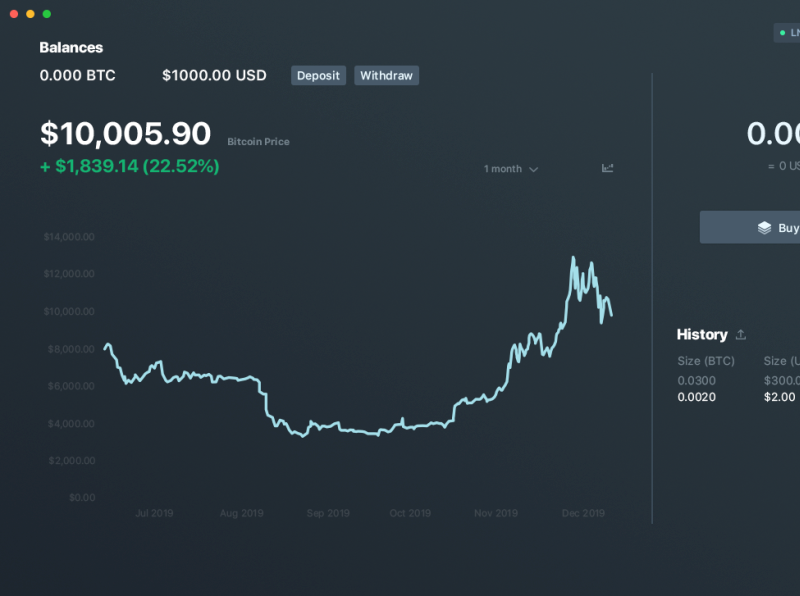The image size is (800, 596).
Task: Select the 0.000 BTC balance
Action: (x=77, y=75)
